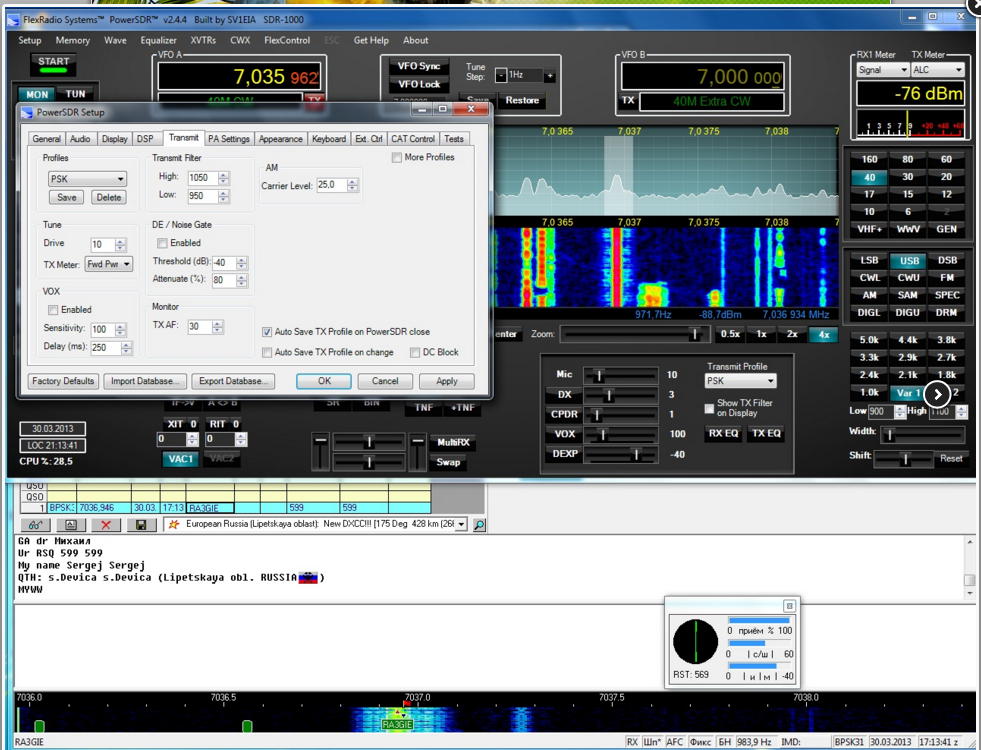Adjust the Mic level slider

(600, 374)
